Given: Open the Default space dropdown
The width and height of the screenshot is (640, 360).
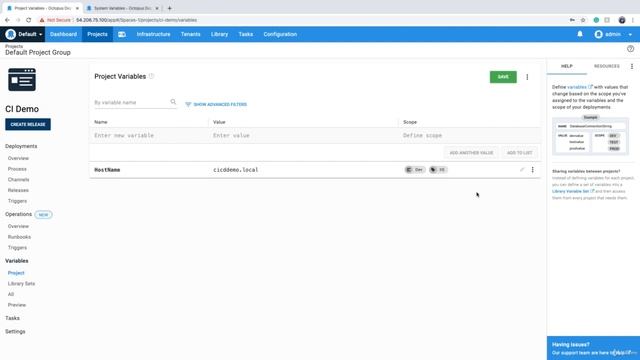Looking at the screenshot, I should pos(30,34).
